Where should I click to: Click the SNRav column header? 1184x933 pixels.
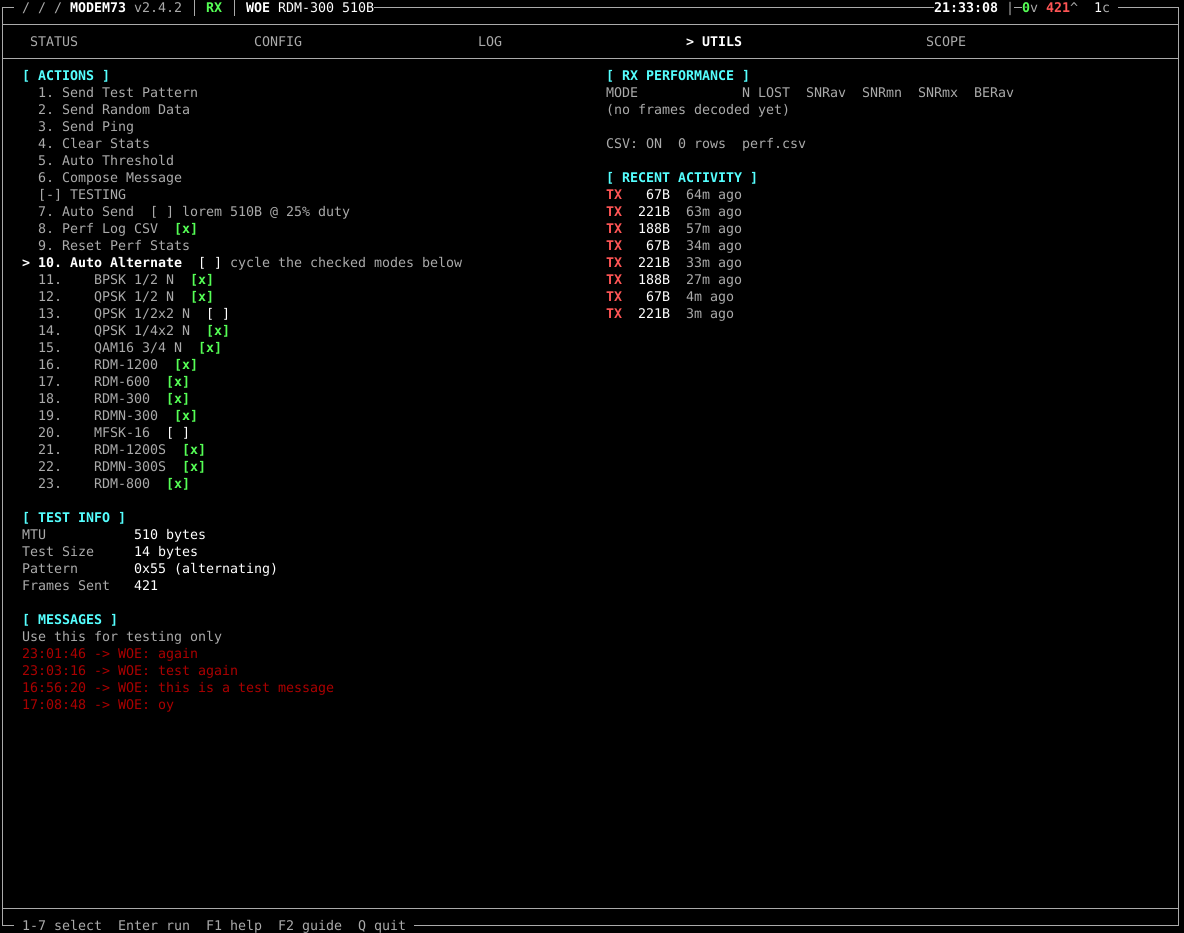point(825,93)
